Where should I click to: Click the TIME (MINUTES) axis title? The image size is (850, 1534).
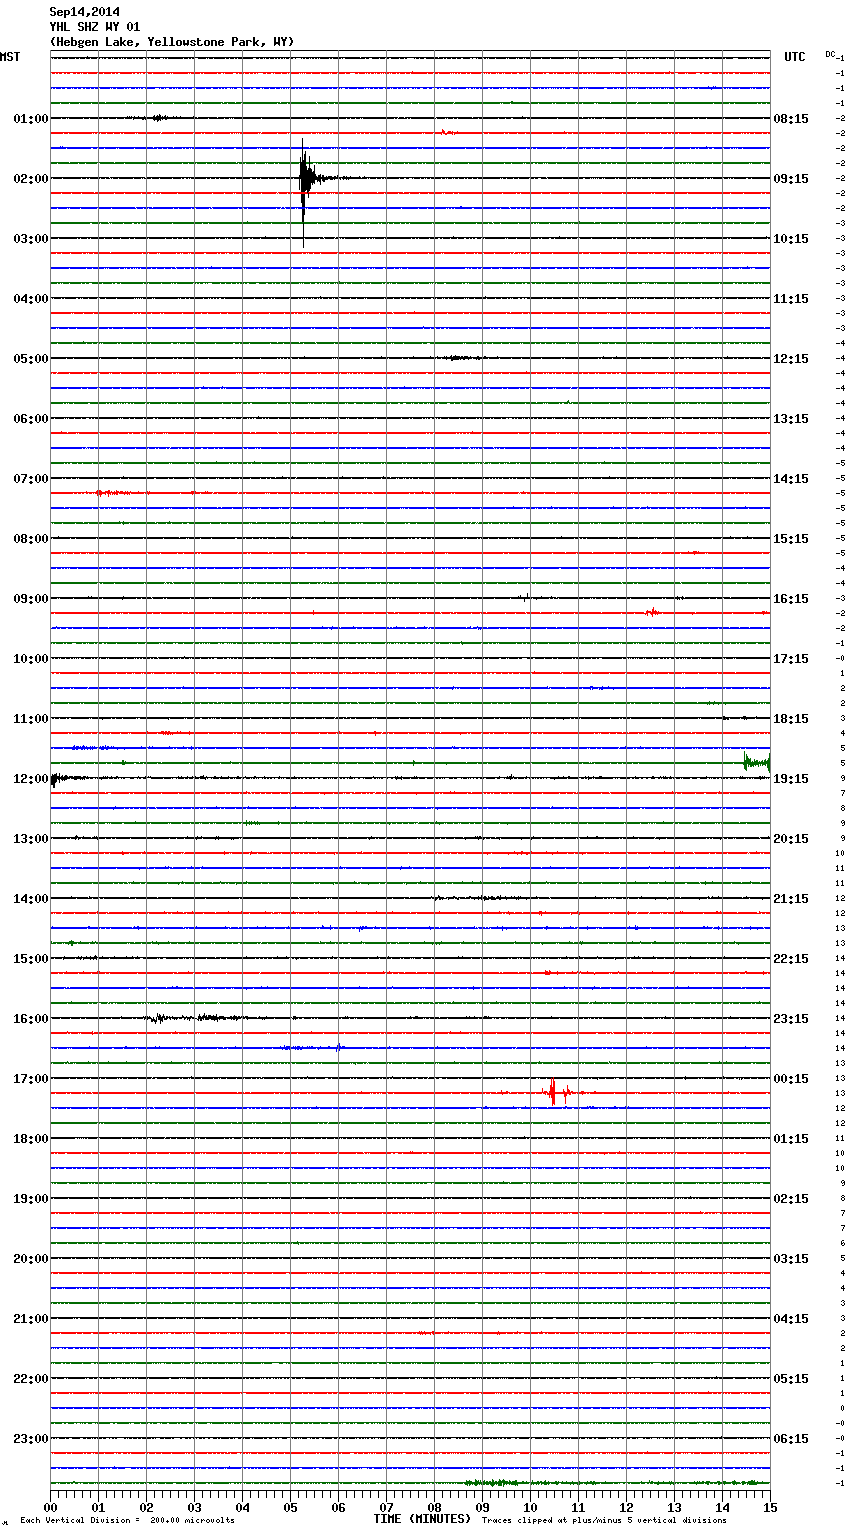pyautogui.click(x=422, y=1519)
